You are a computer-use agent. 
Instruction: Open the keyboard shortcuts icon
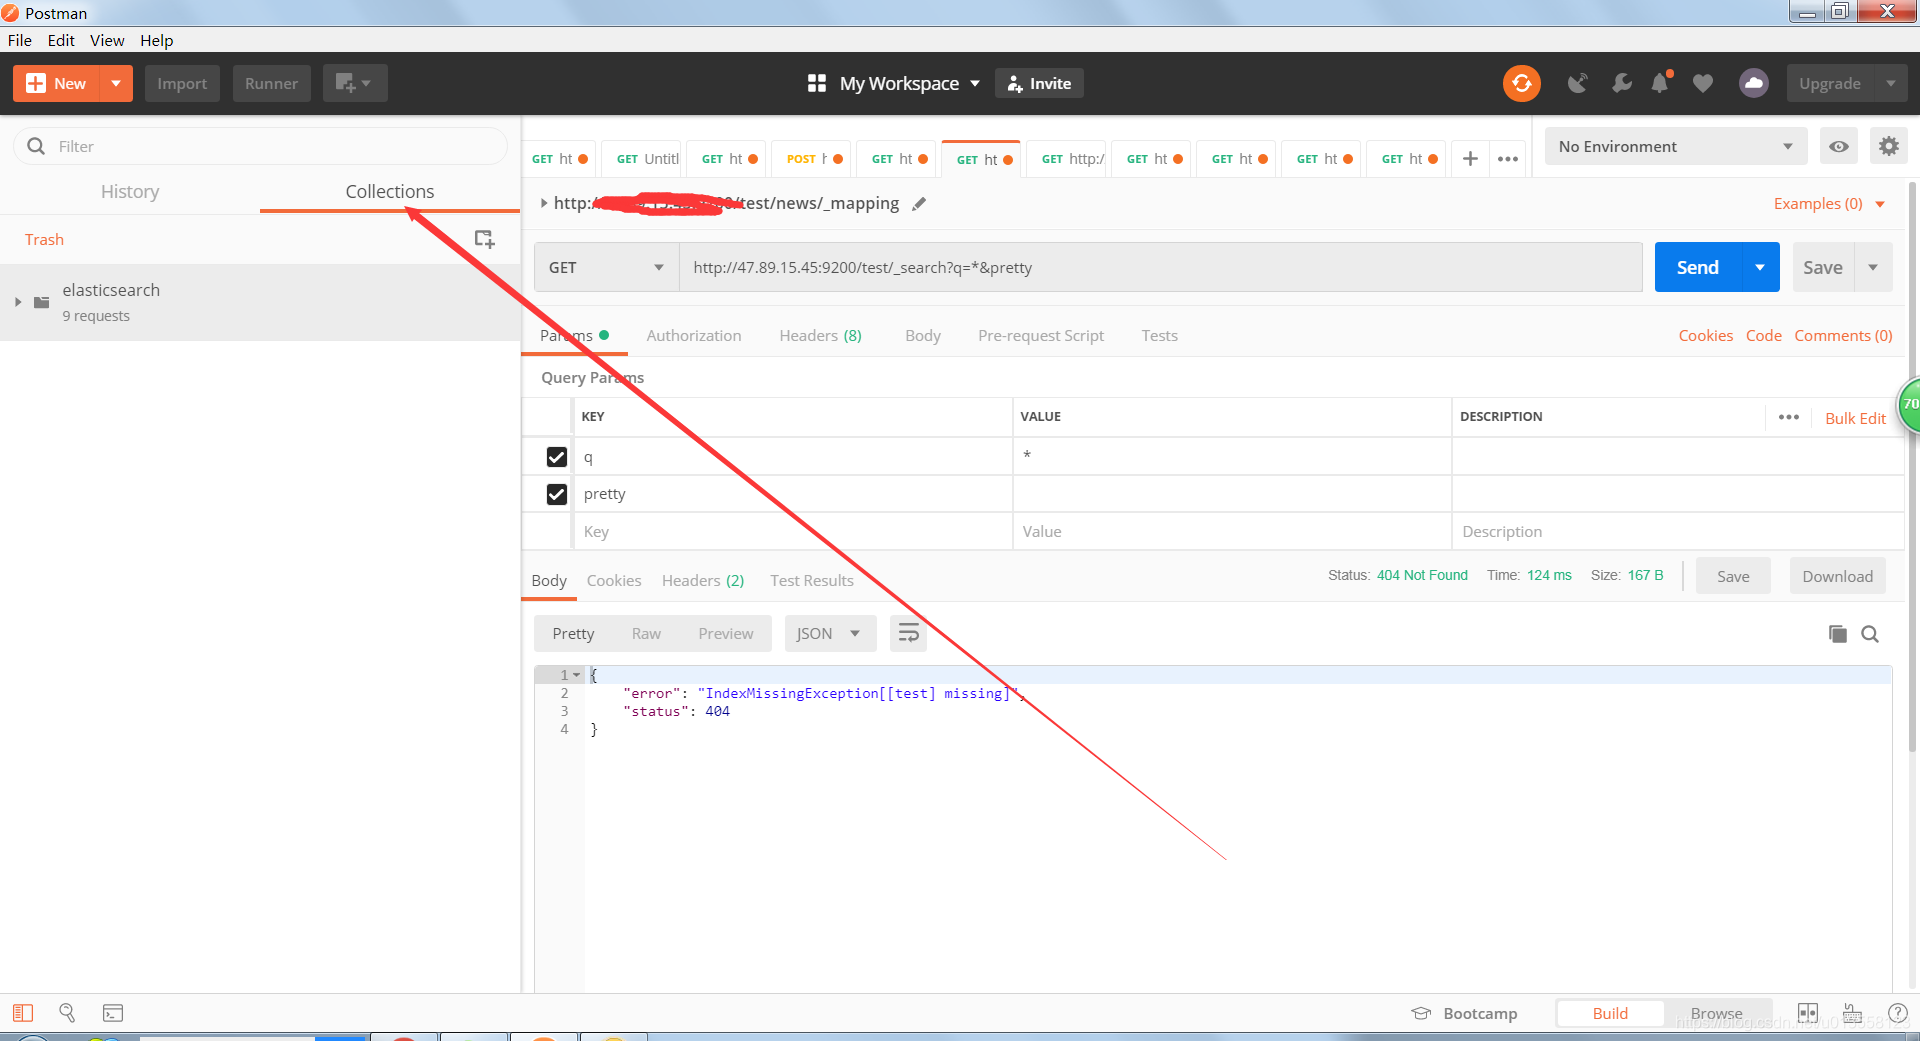1852,1013
